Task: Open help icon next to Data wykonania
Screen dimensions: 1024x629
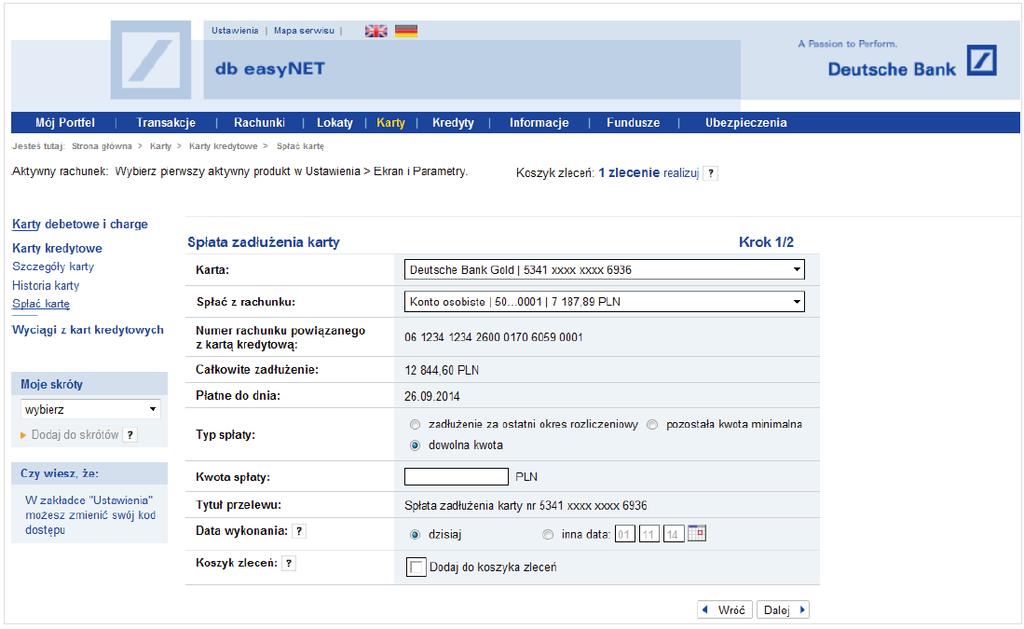Action: click(298, 531)
